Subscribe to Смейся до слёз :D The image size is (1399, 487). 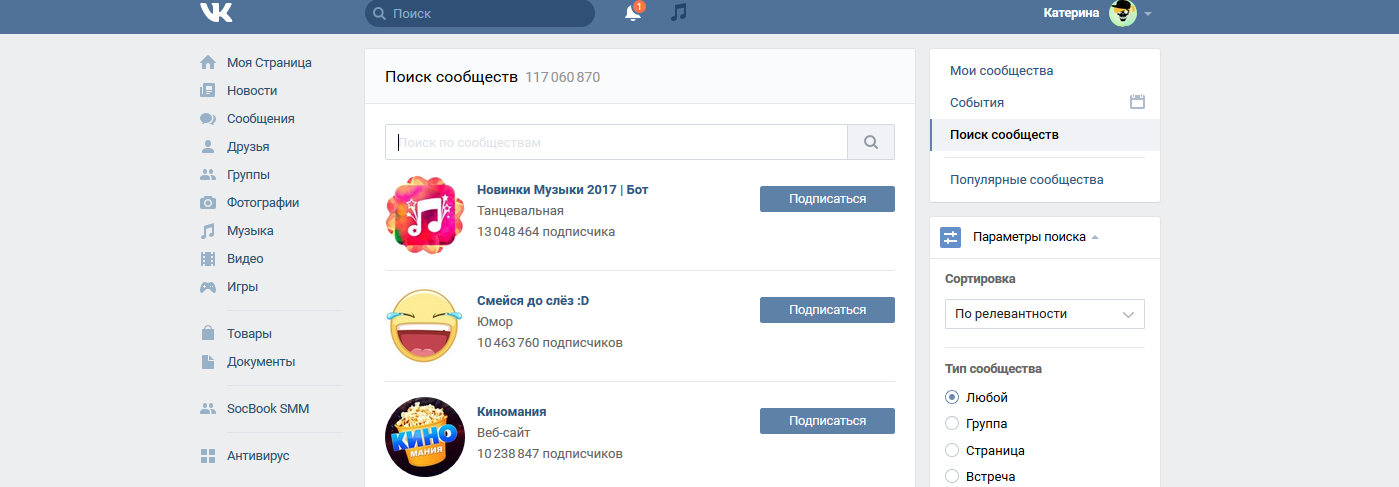(827, 310)
